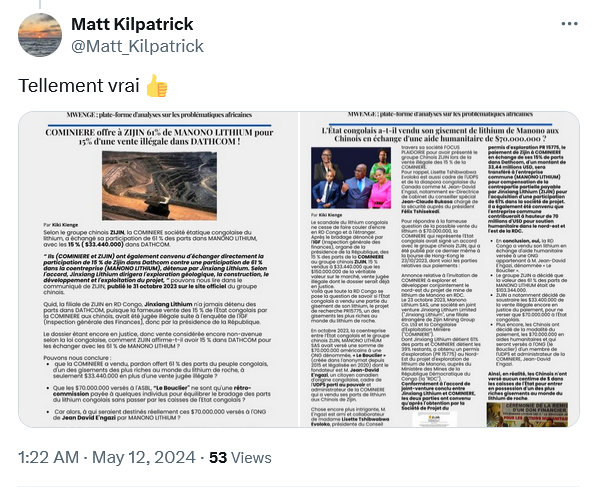Click the 'Tellement vrai' tweet text
This screenshot has height=487, width=598.
(x=79, y=85)
